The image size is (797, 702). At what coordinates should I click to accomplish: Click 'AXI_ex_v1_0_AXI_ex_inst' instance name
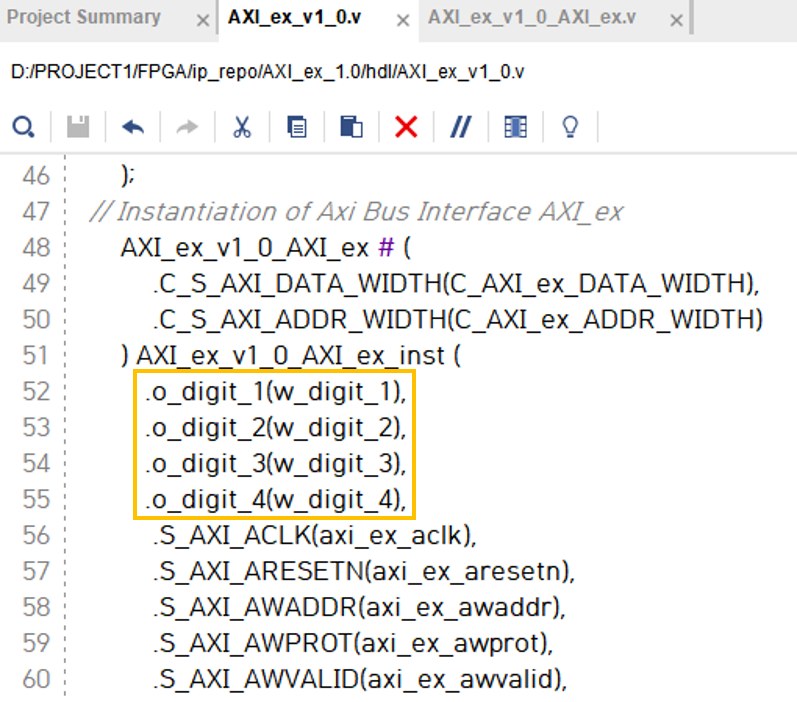point(291,356)
